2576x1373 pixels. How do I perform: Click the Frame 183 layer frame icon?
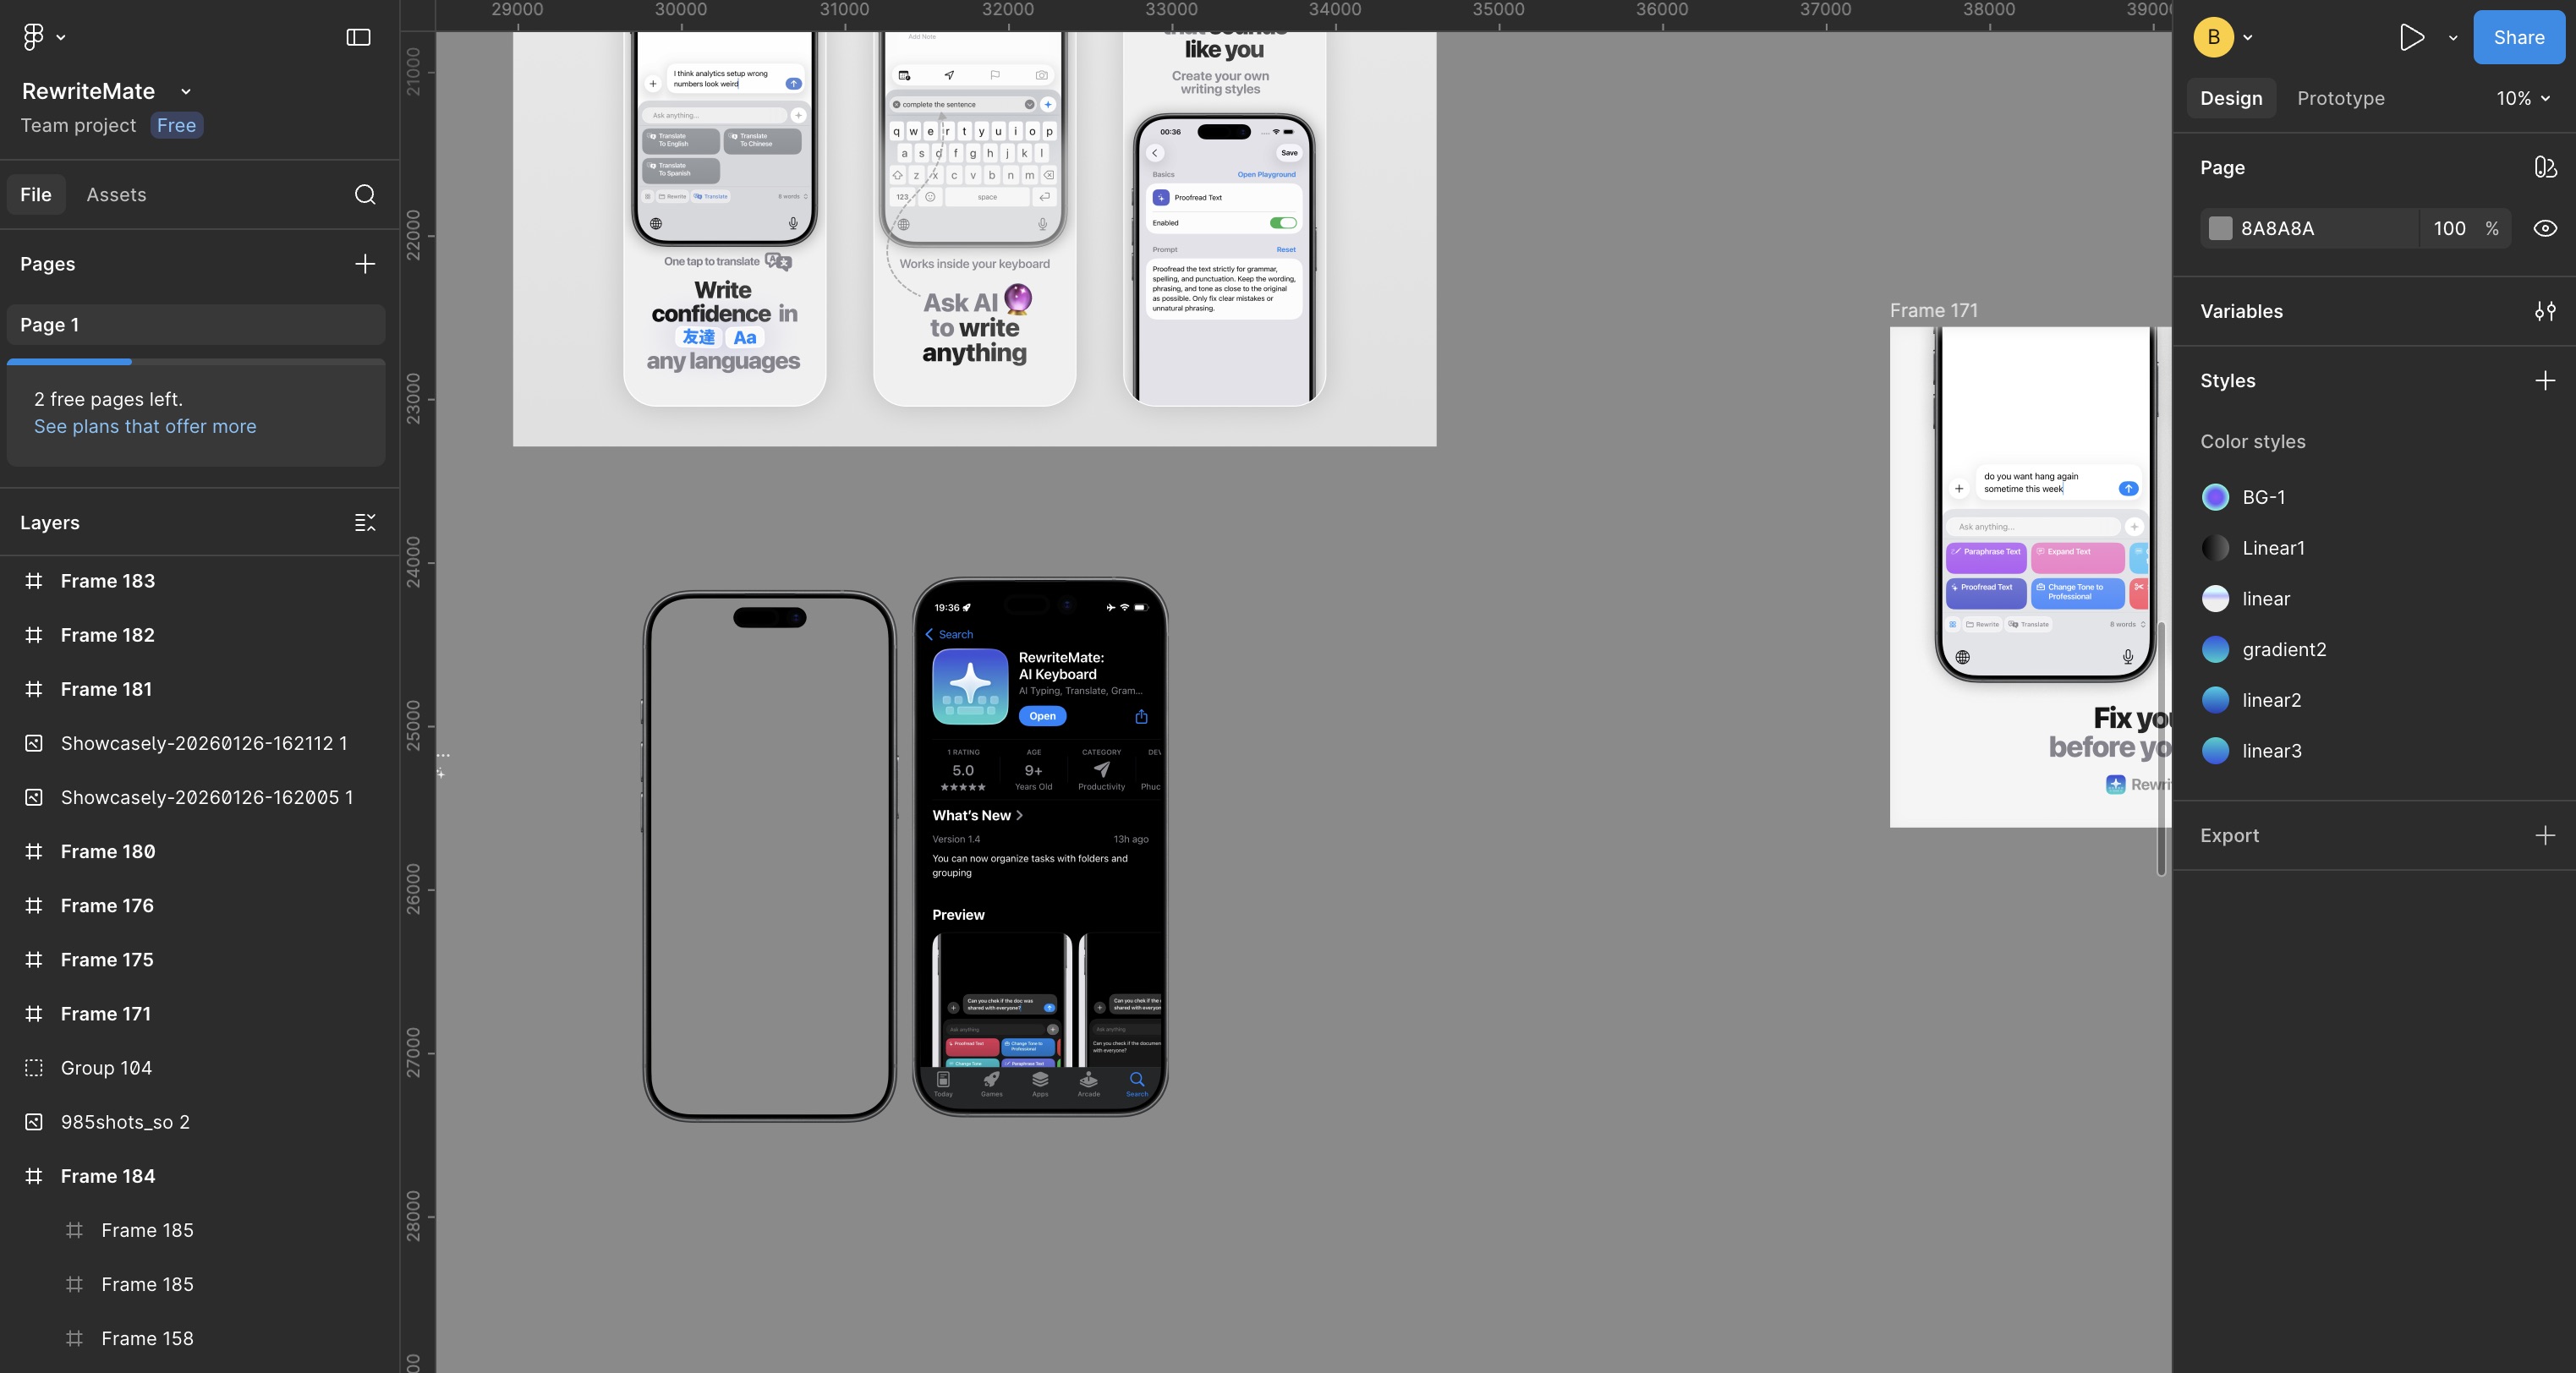(x=34, y=581)
